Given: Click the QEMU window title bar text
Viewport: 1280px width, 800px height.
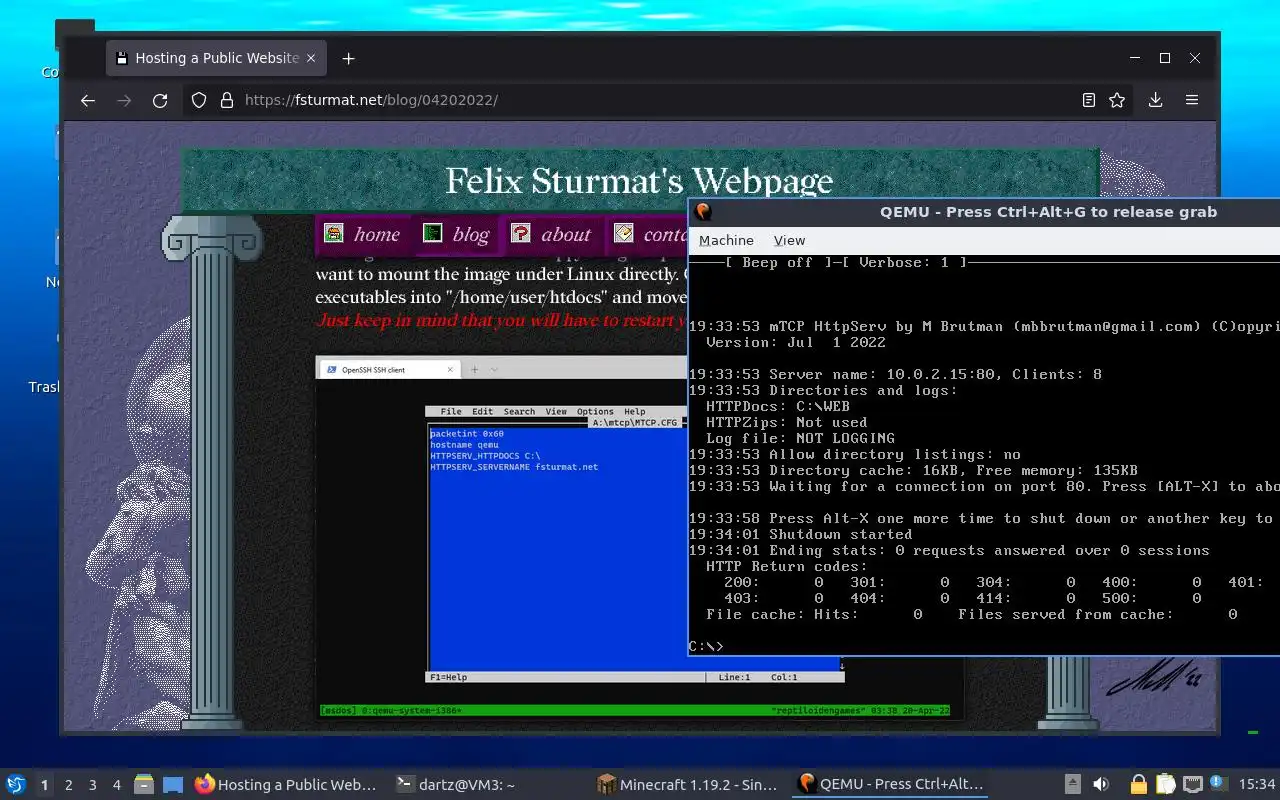Looking at the screenshot, I should [1048, 212].
